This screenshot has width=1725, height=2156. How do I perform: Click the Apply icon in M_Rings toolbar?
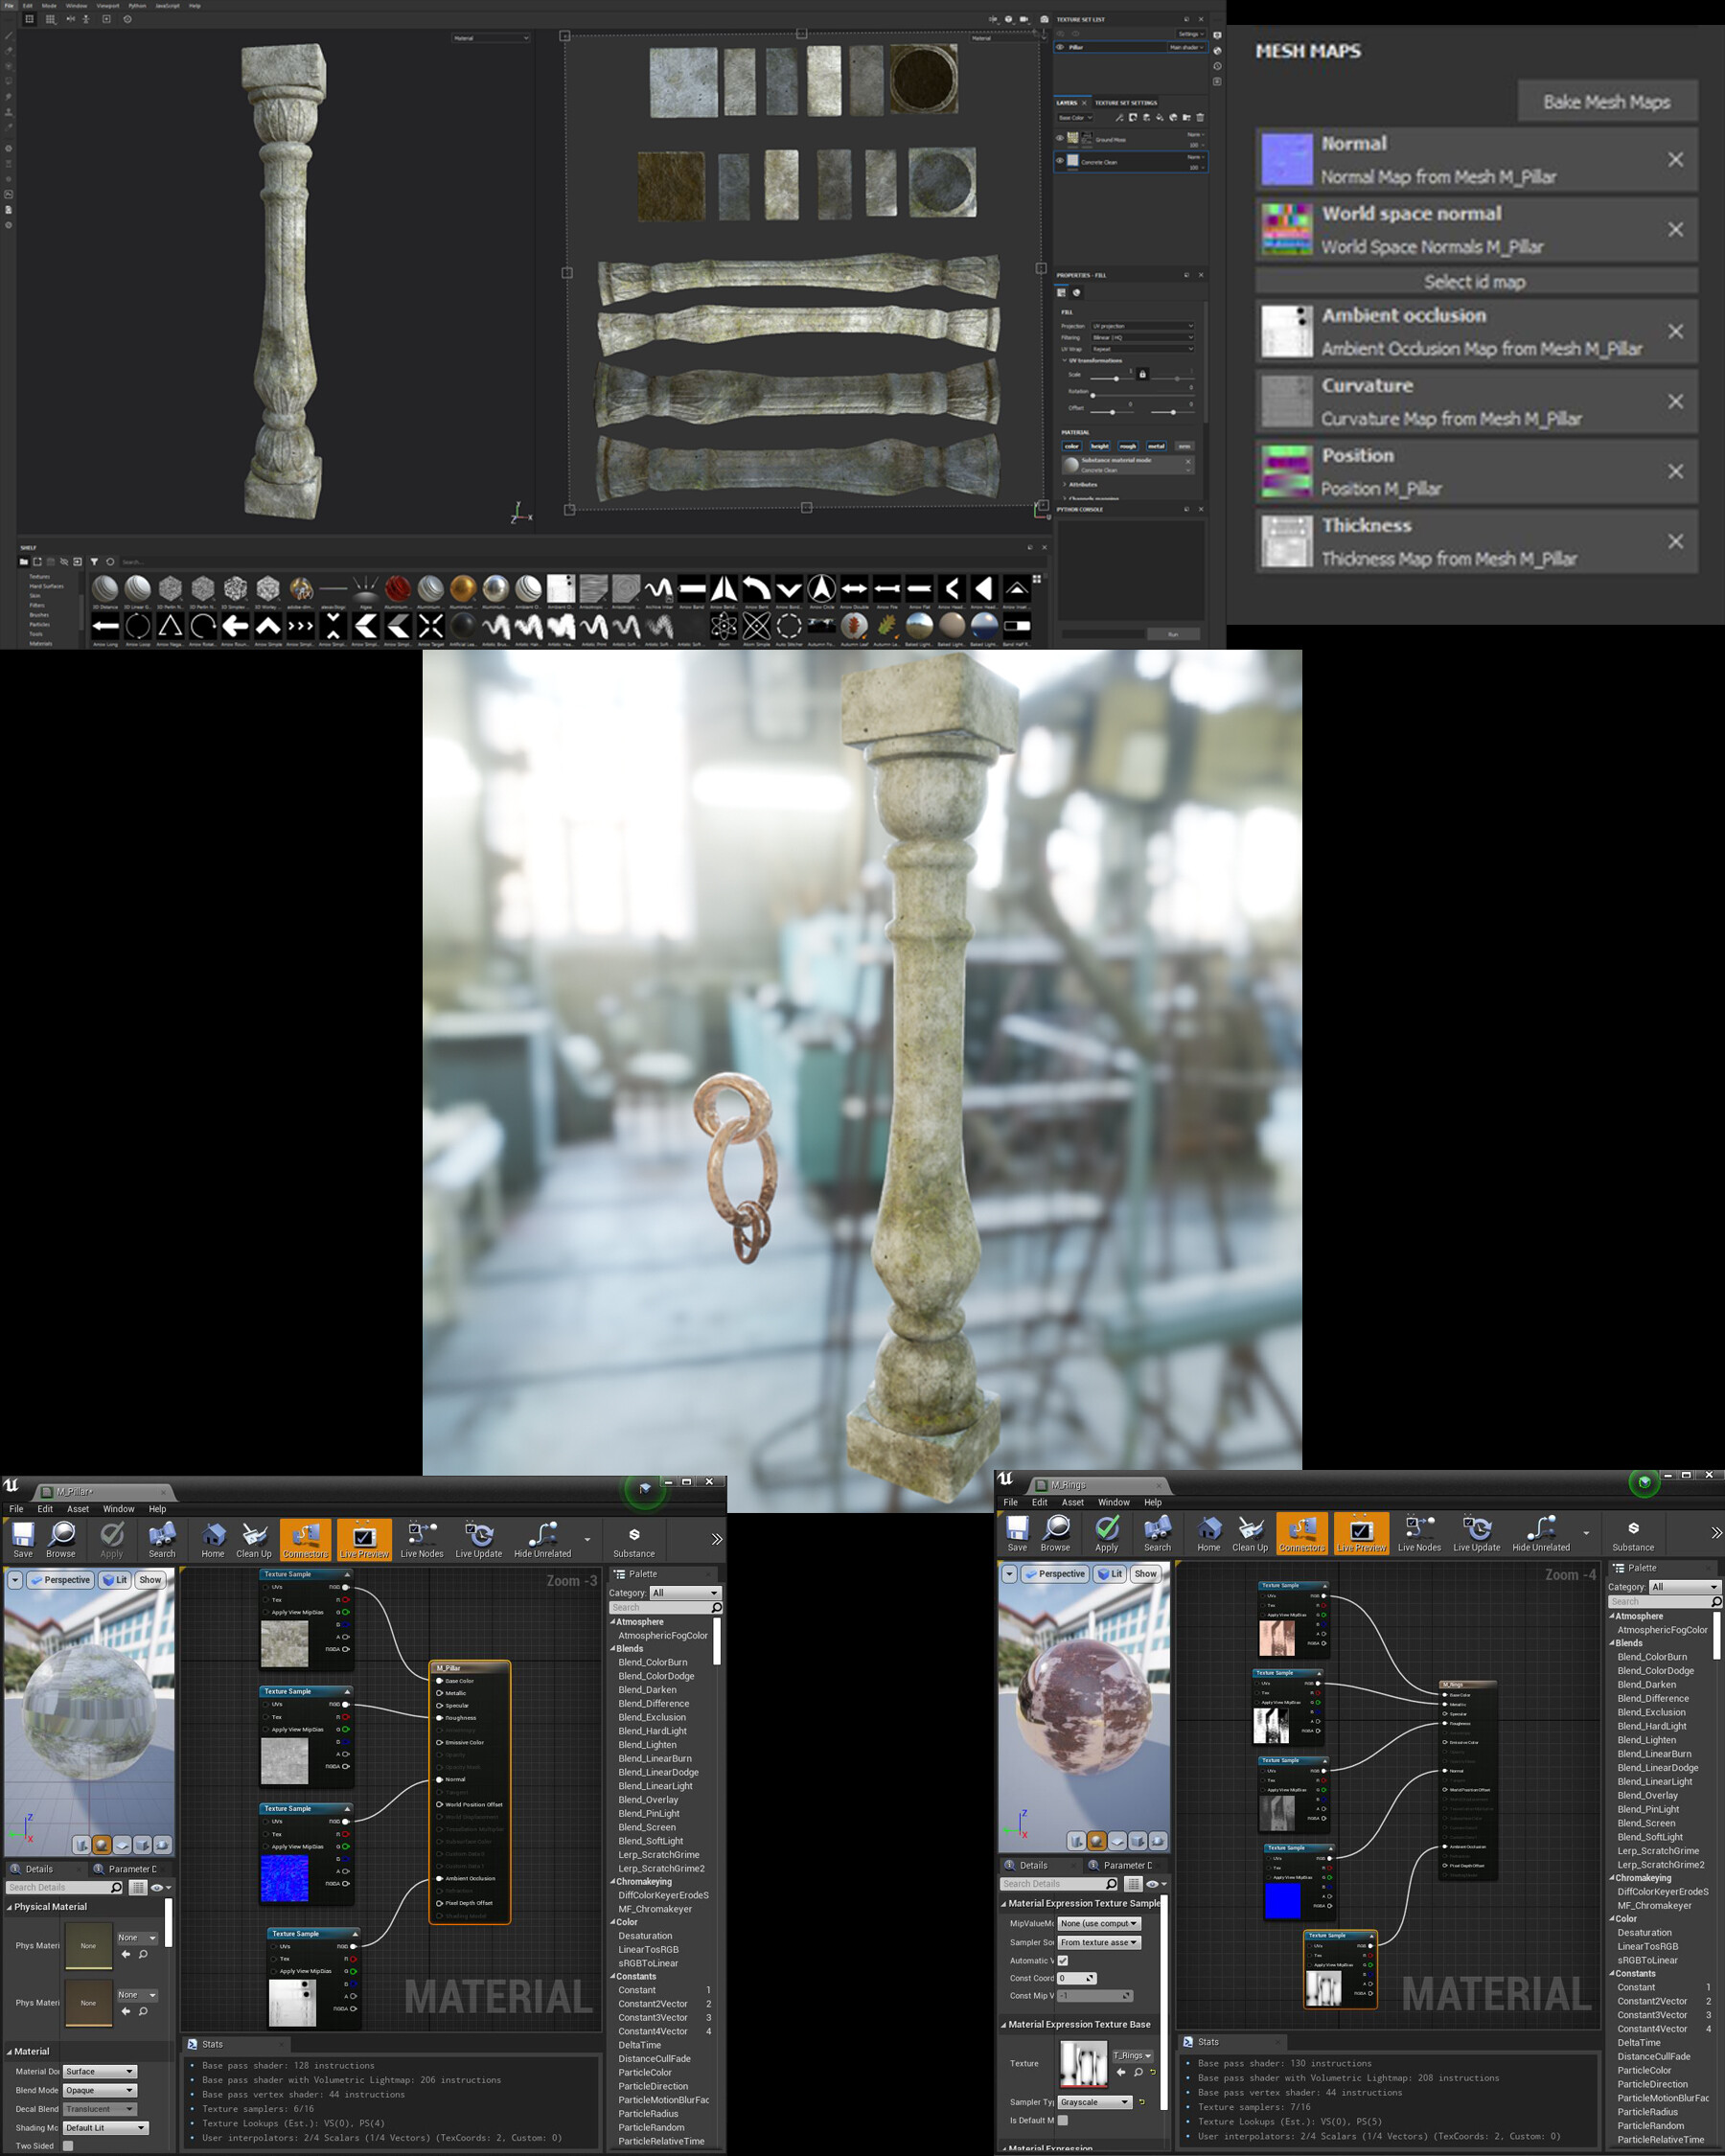coord(1107,1535)
